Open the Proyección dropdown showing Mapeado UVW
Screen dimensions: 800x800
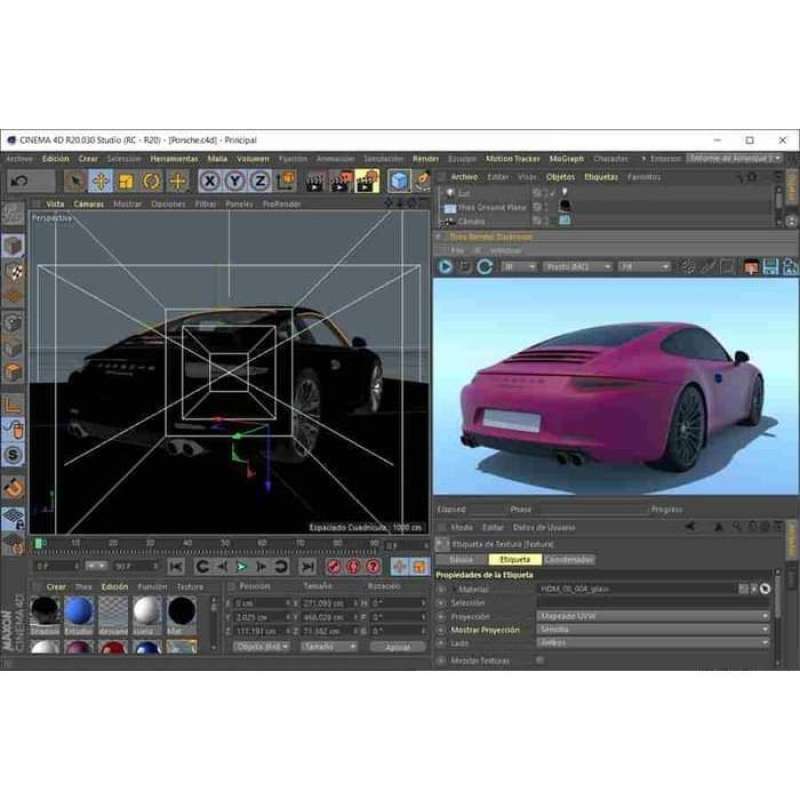pos(600,616)
